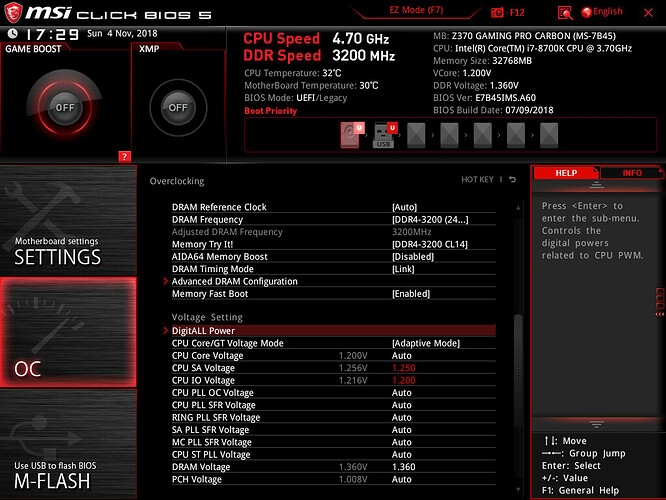Select CPU IO Voltage 1.200 value

coord(404,380)
